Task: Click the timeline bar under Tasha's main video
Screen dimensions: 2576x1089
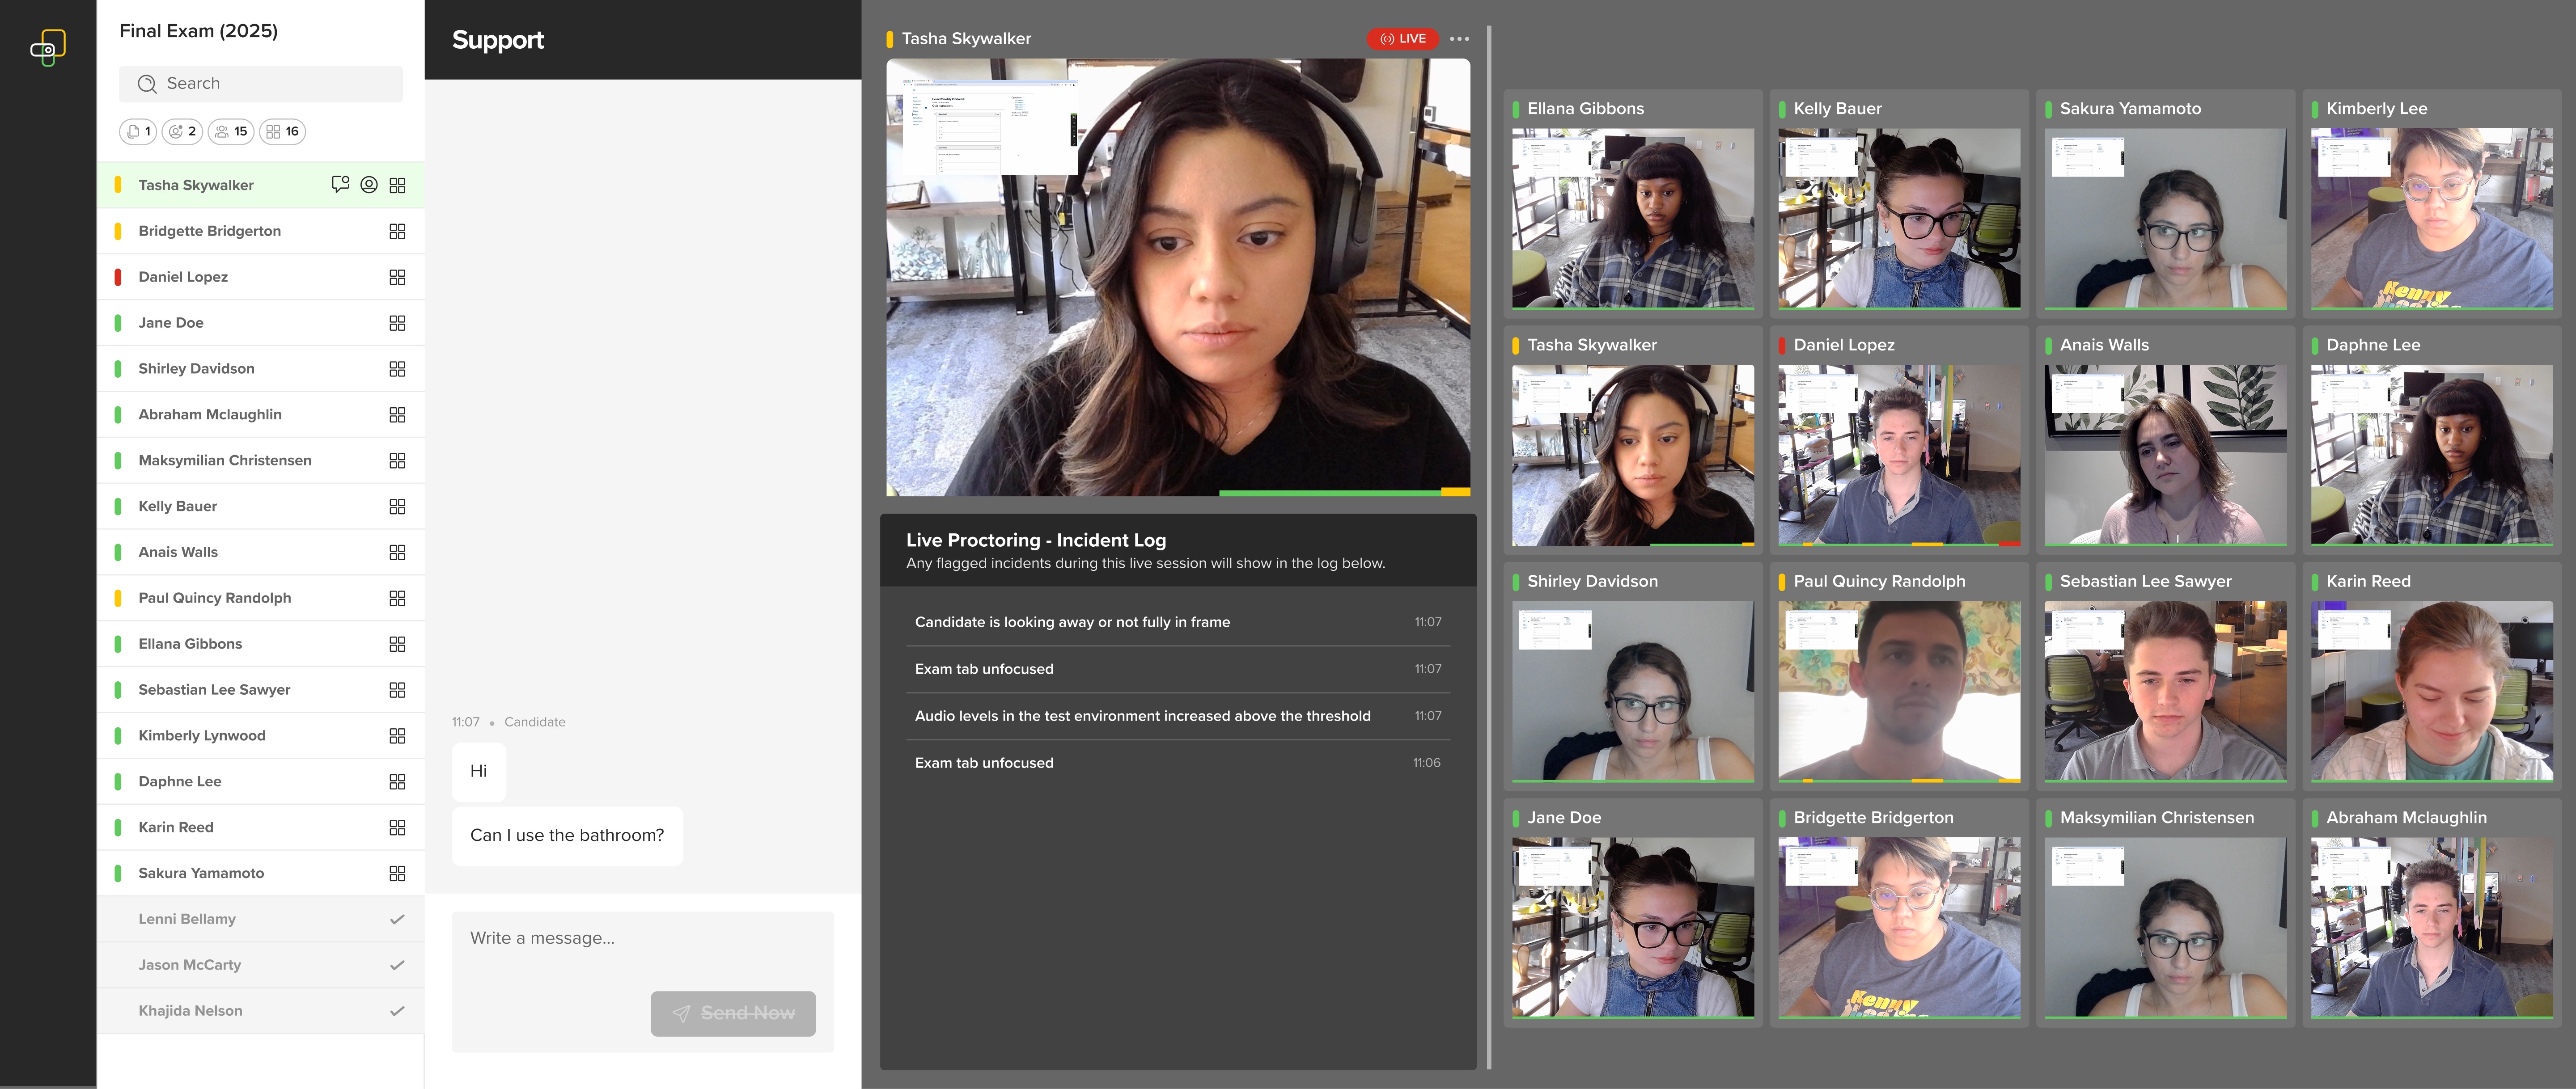Action: 1345,493
